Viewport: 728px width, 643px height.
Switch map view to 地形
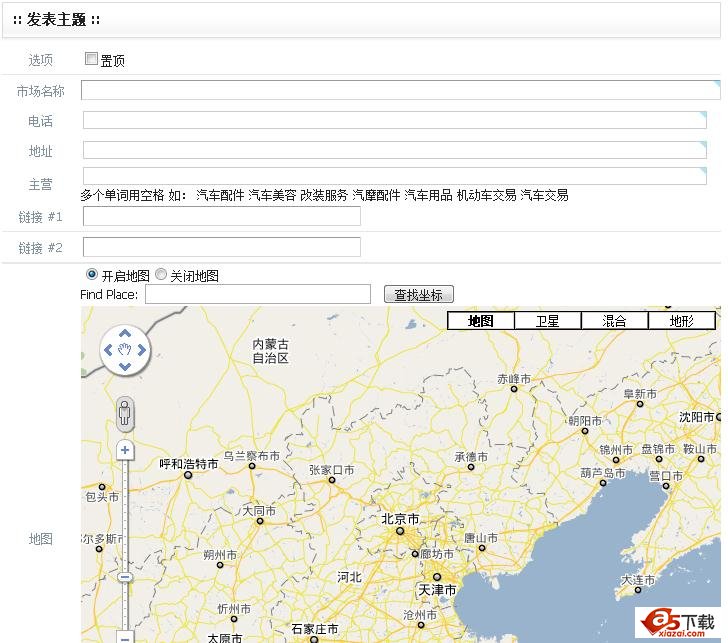pos(681,321)
